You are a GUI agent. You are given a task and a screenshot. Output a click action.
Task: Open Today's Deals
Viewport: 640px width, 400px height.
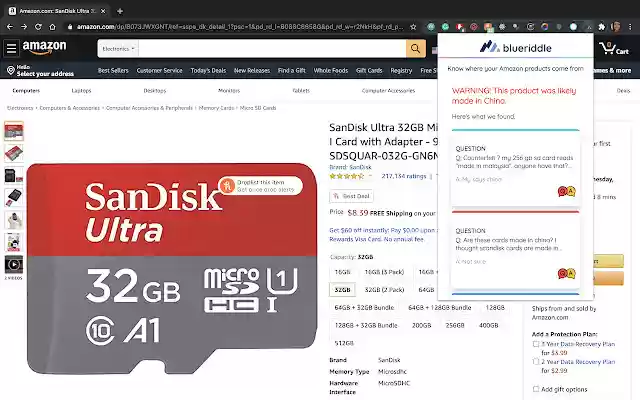pos(208,71)
